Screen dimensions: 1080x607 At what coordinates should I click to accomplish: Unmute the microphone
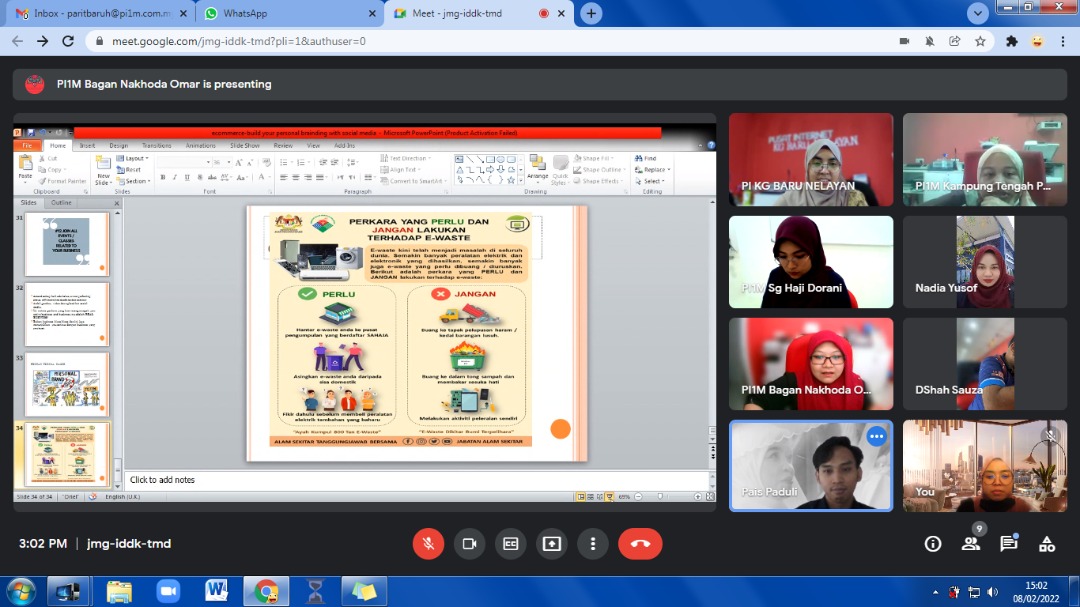(428, 544)
